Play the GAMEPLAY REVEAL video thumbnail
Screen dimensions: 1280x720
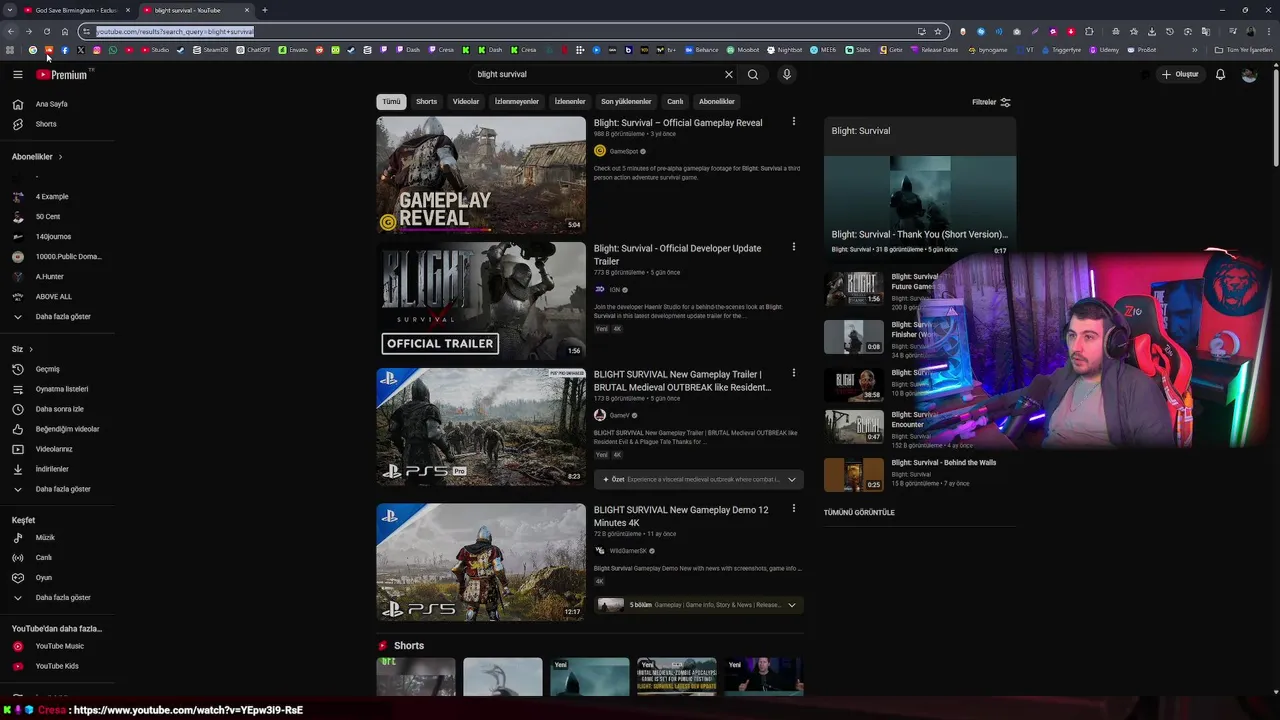[481, 175]
